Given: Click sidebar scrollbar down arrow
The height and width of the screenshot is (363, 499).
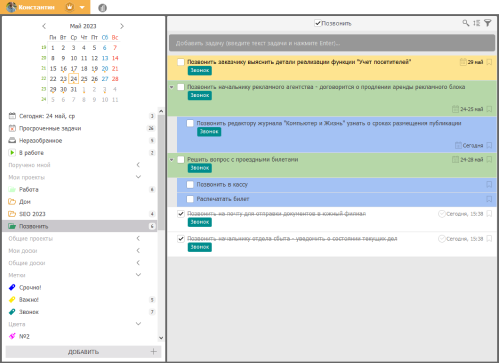Looking at the screenshot, I should (161, 338).
